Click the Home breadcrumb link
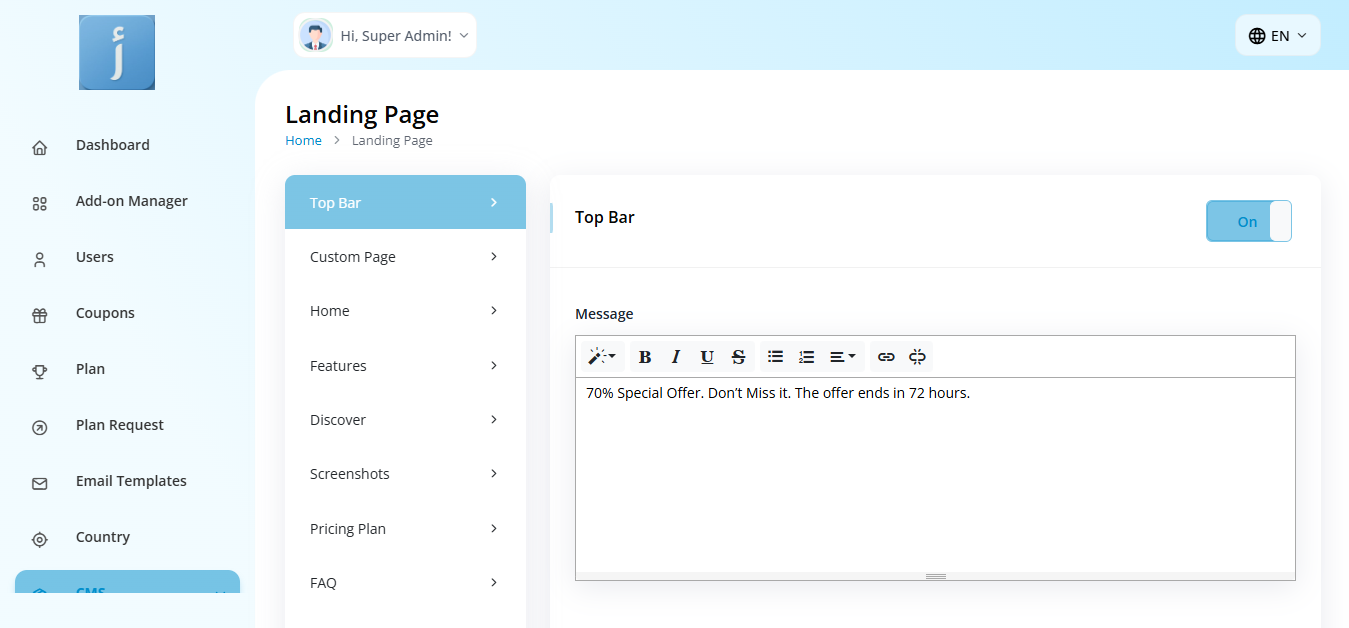 click(x=303, y=141)
